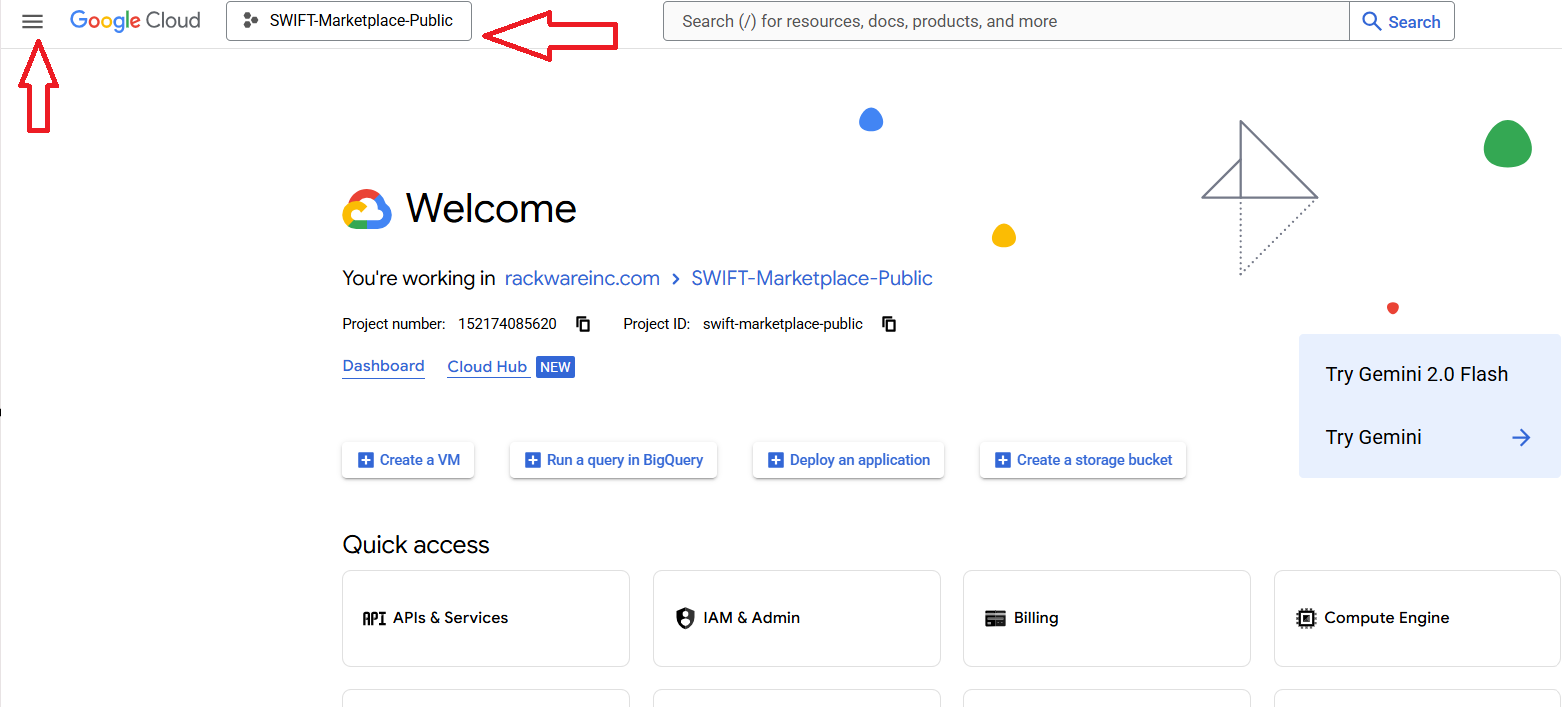Click the Project number label text
The image size is (1562, 707).
(x=394, y=324)
